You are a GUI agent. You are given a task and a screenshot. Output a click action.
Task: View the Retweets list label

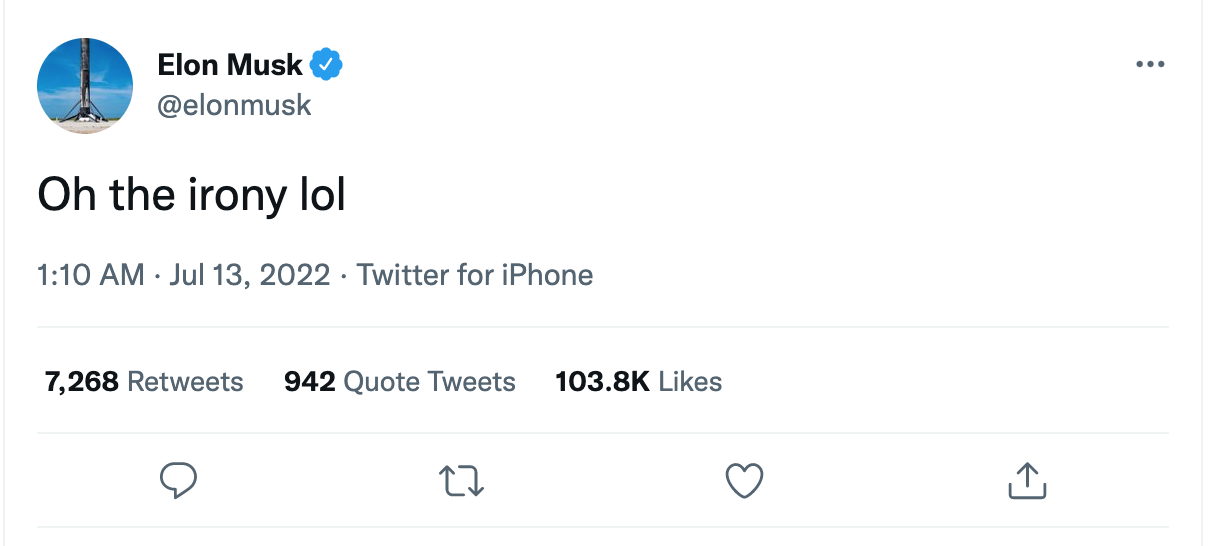(x=186, y=381)
